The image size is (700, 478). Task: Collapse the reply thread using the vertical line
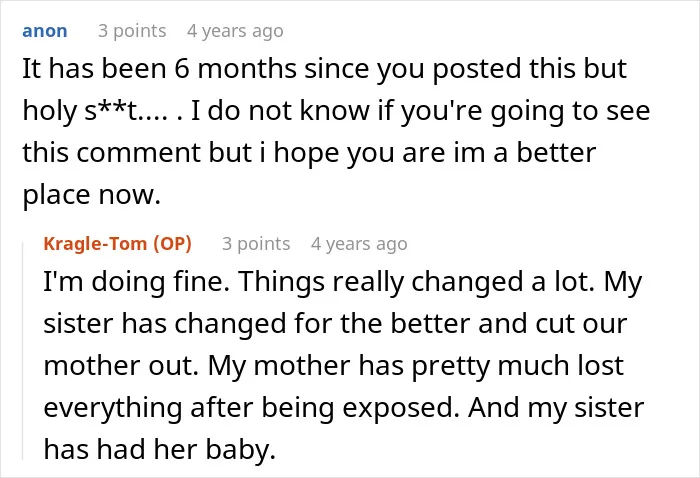(x=23, y=350)
